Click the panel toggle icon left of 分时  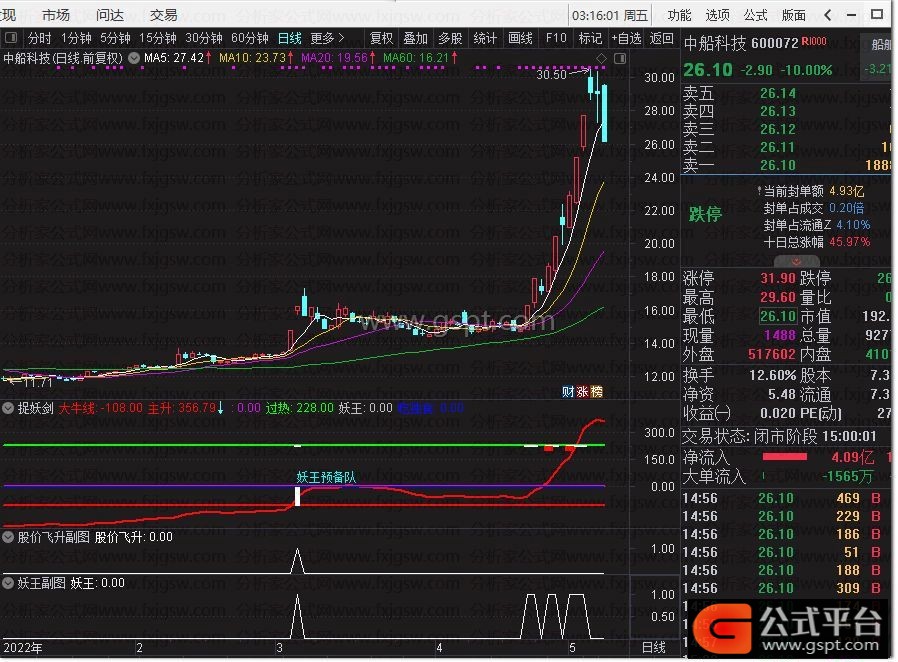click(10, 38)
